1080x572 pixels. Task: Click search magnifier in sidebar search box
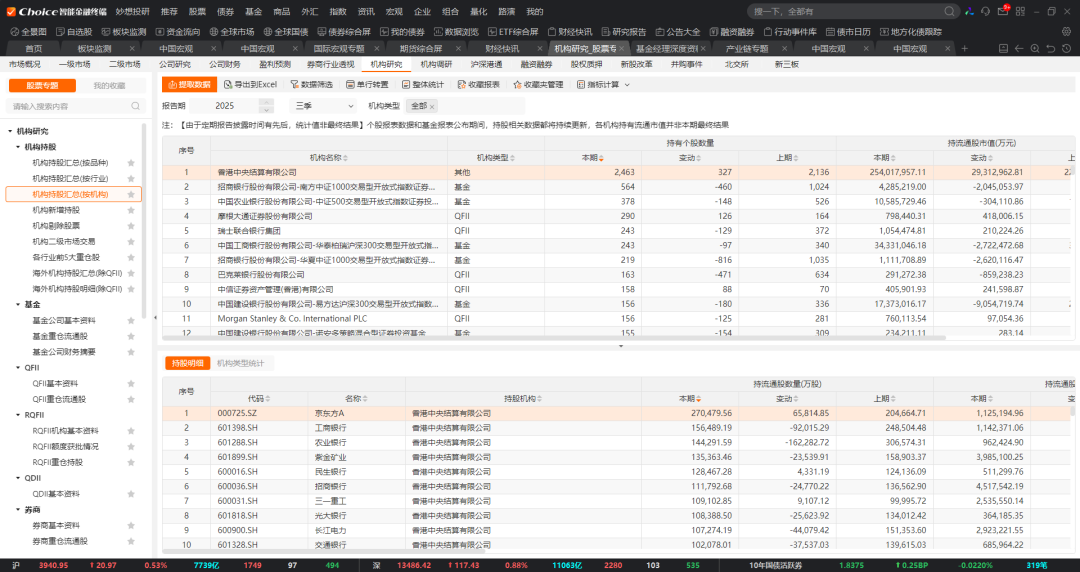[137, 106]
